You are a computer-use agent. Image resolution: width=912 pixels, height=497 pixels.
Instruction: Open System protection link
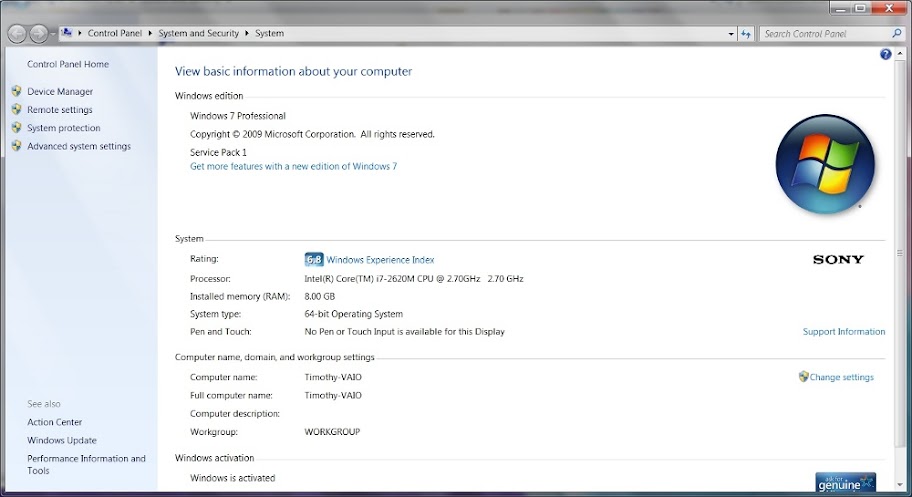63,127
